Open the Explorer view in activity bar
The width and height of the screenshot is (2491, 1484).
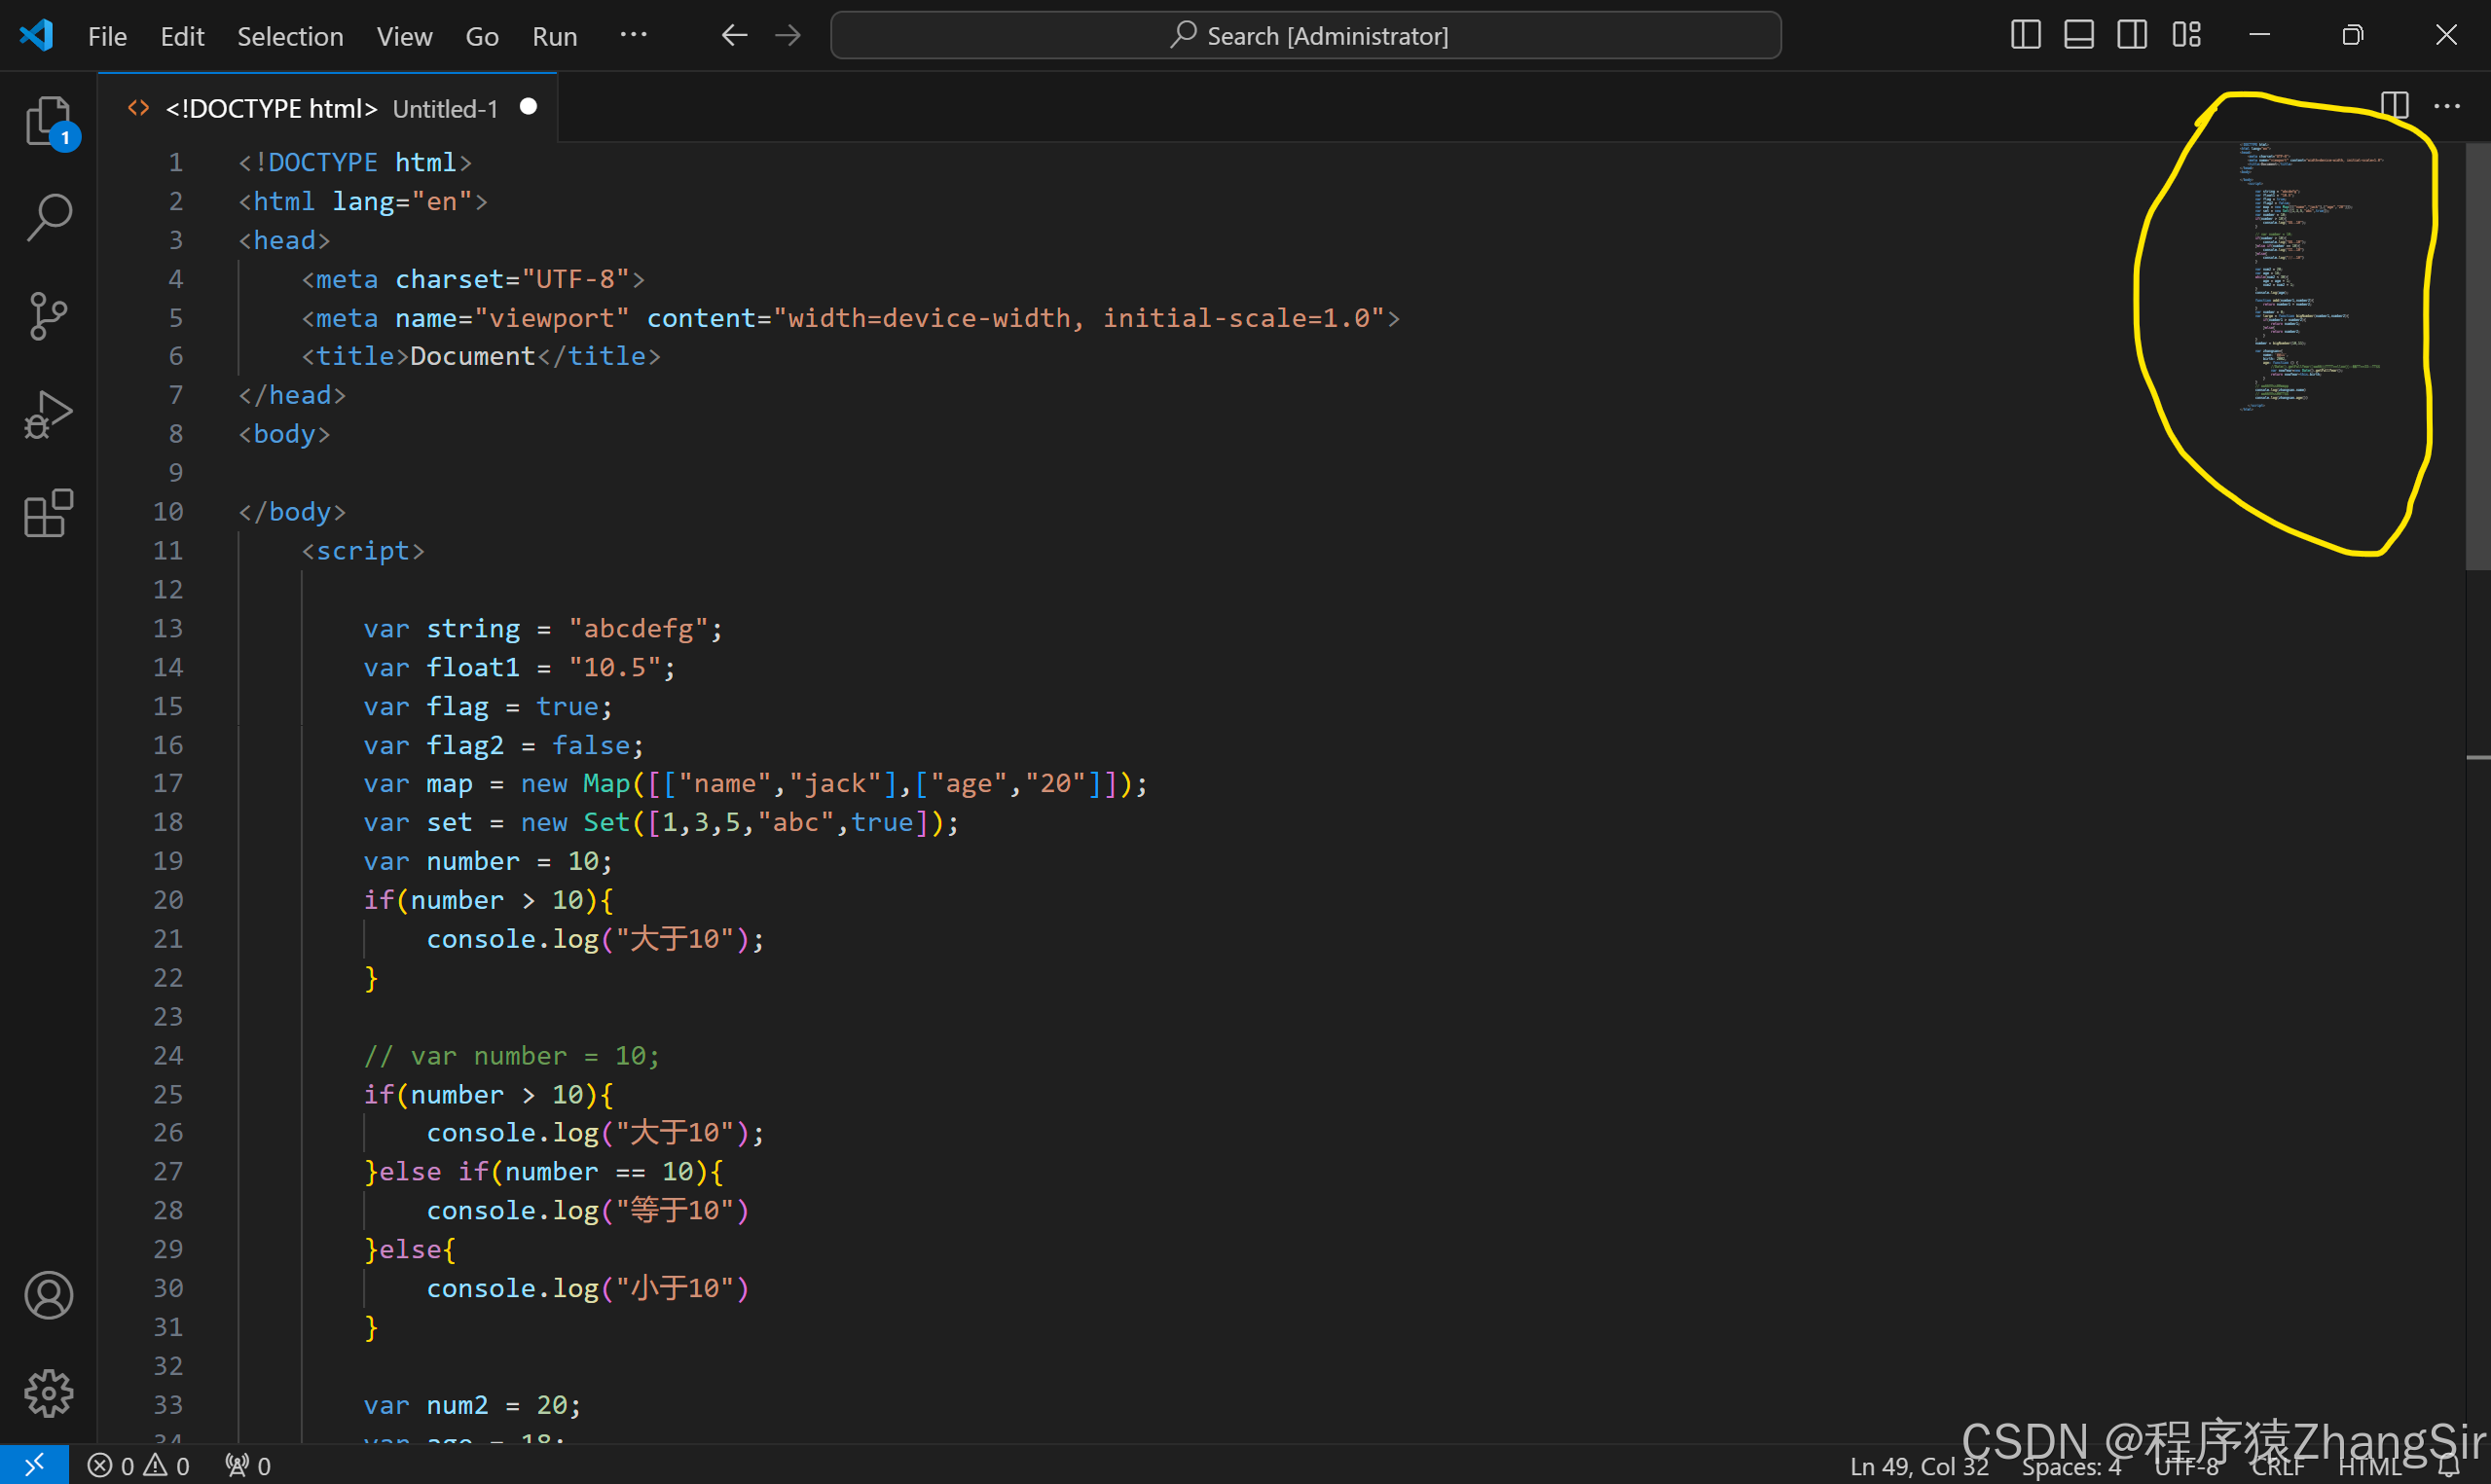(48, 120)
